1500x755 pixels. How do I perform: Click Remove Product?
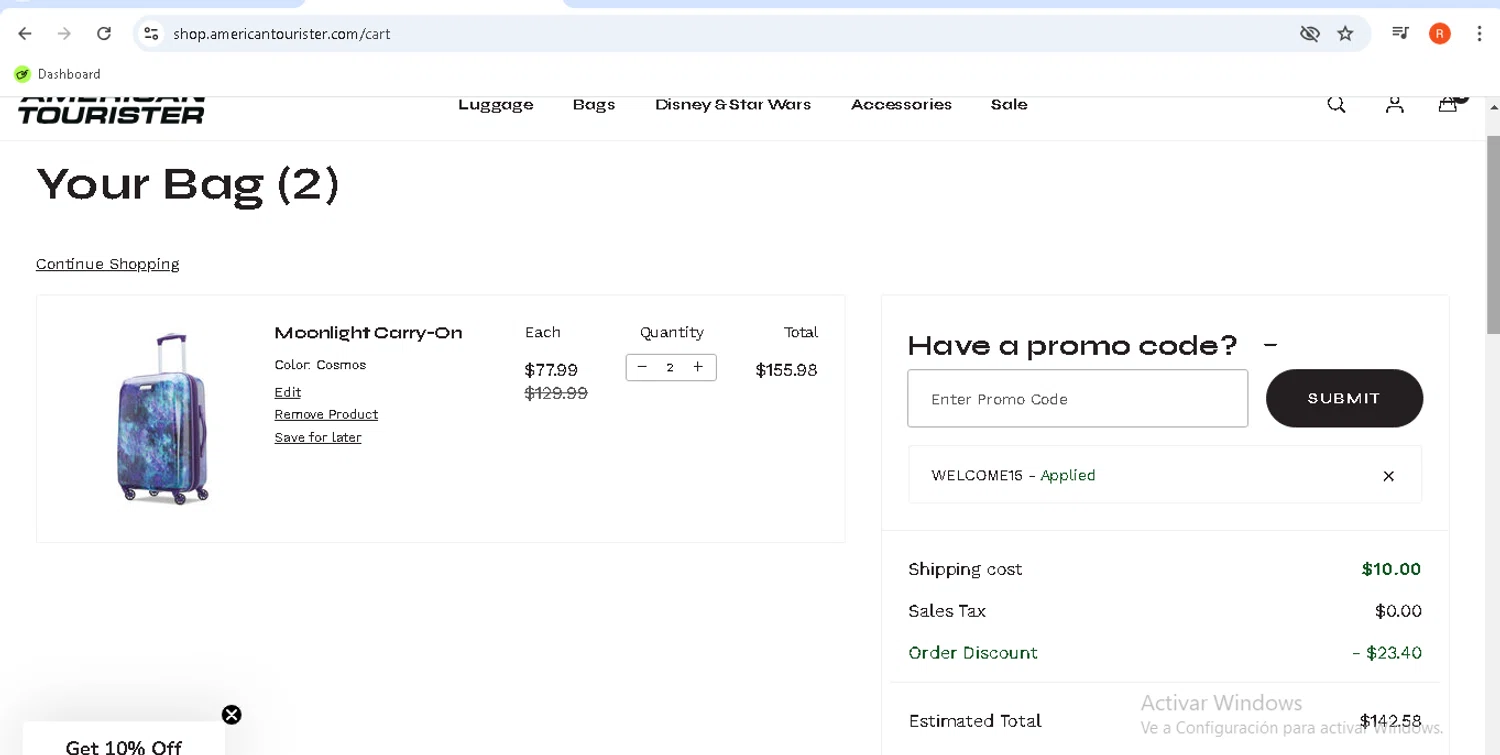(326, 414)
